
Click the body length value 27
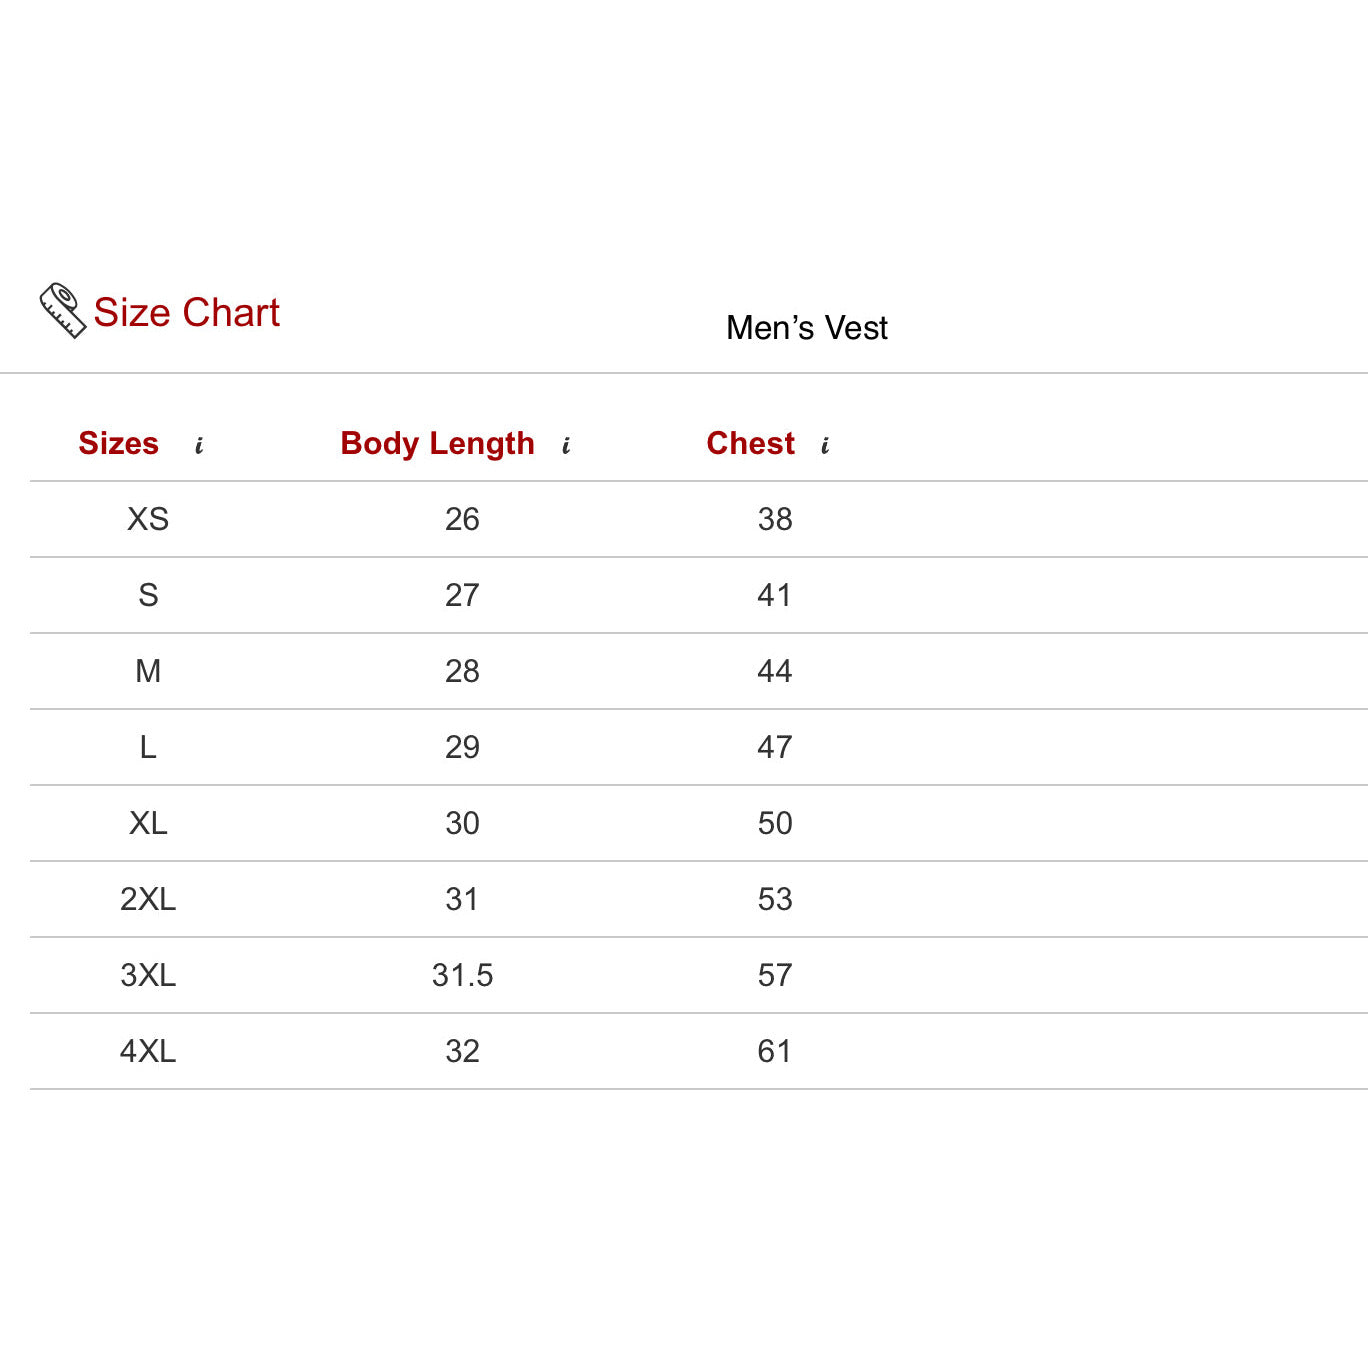click(x=462, y=596)
